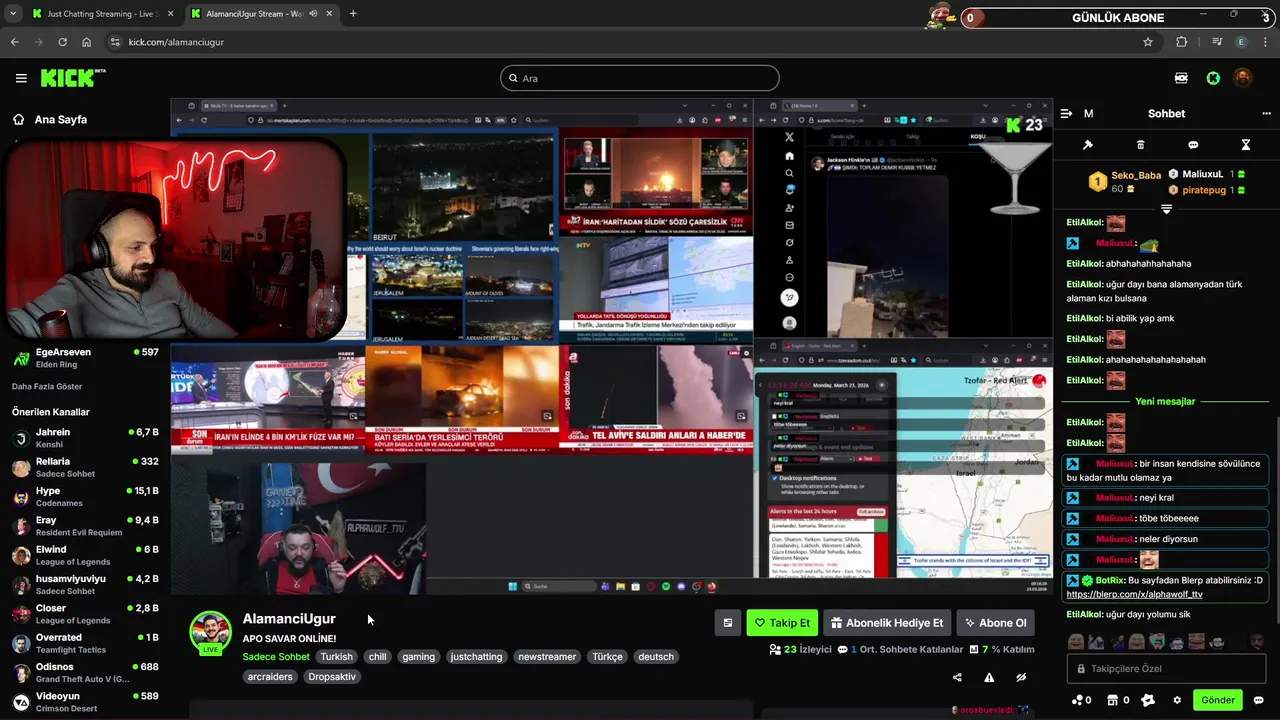Select the gaming tag
Viewport: 1280px width, 720px height.
(418, 657)
